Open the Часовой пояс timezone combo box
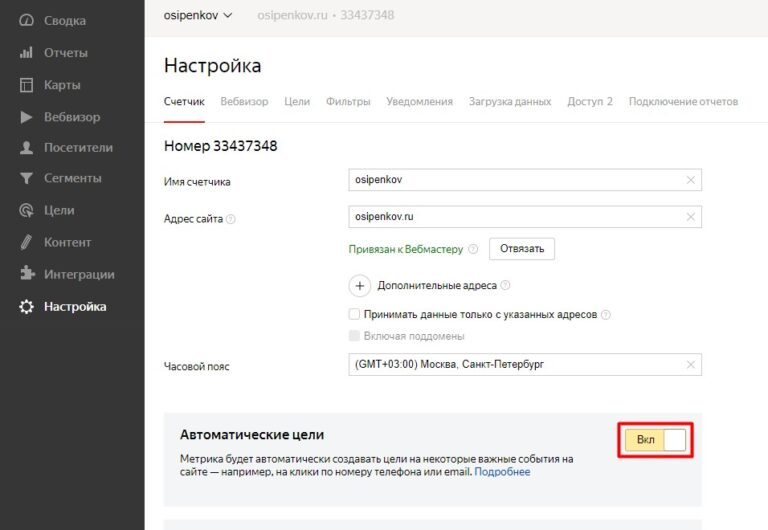 click(525, 364)
